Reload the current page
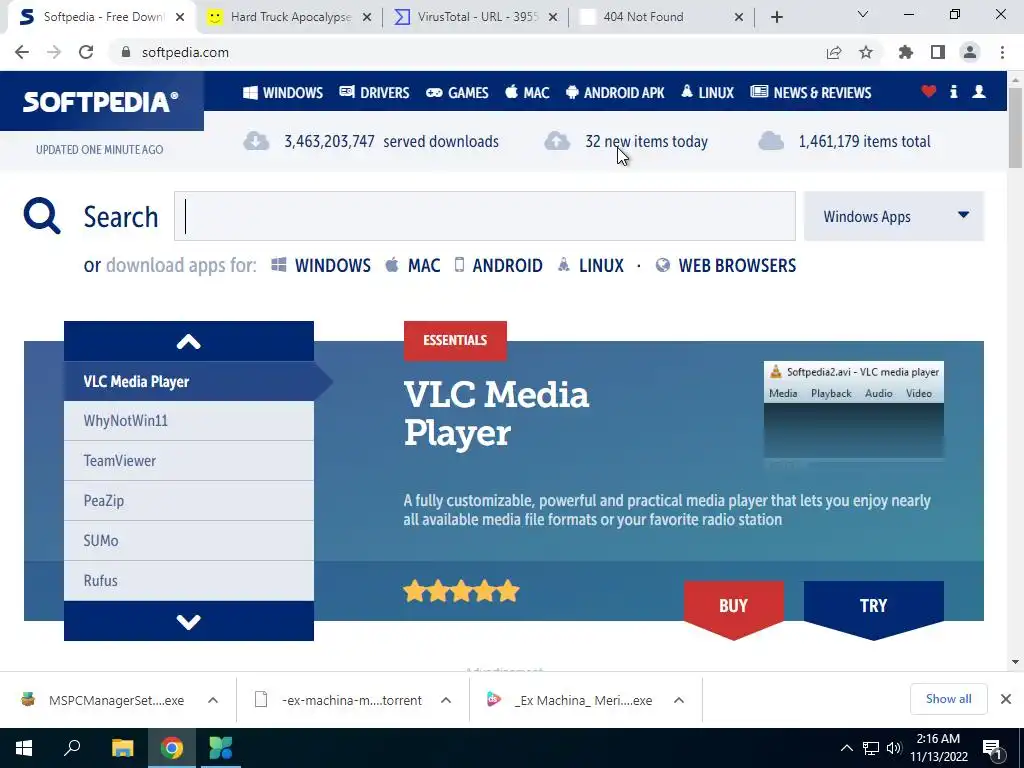Image resolution: width=1024 pixels, height=768 pixels. 86,52
